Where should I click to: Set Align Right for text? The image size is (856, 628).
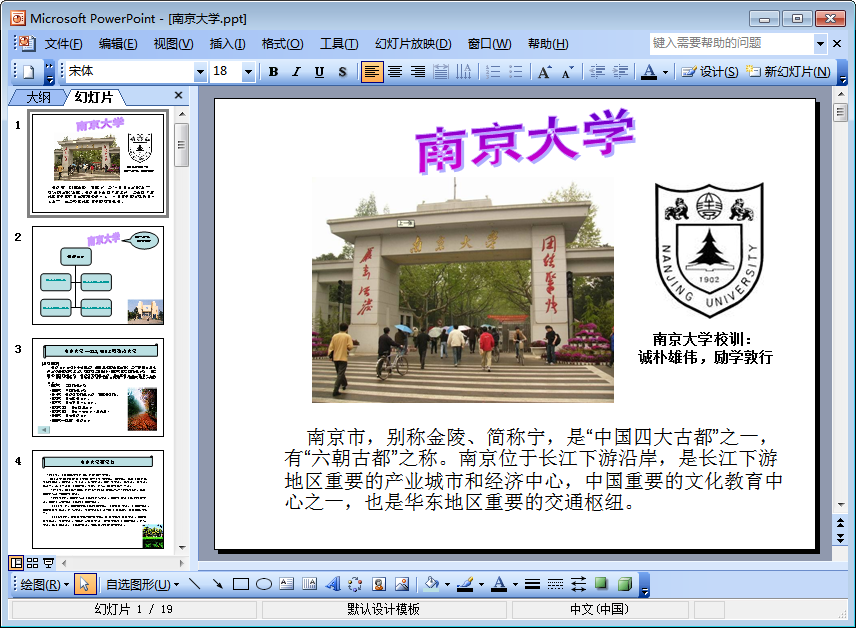pyautogui.click(x=418, y=72)
